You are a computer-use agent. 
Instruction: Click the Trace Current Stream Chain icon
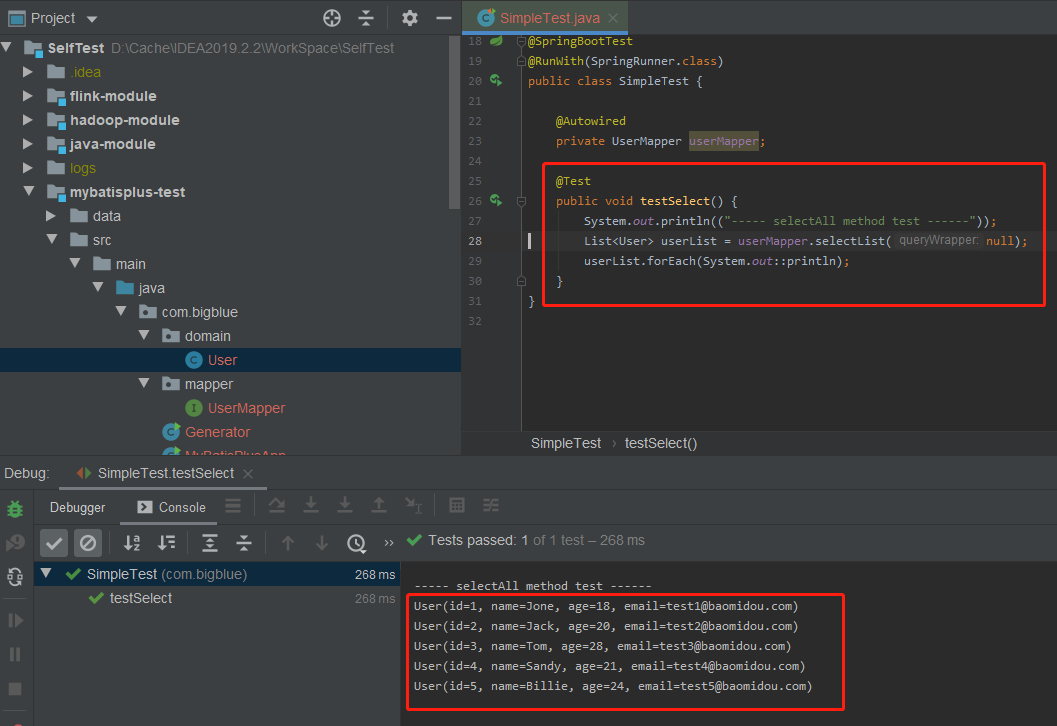[x=491, y=506]
